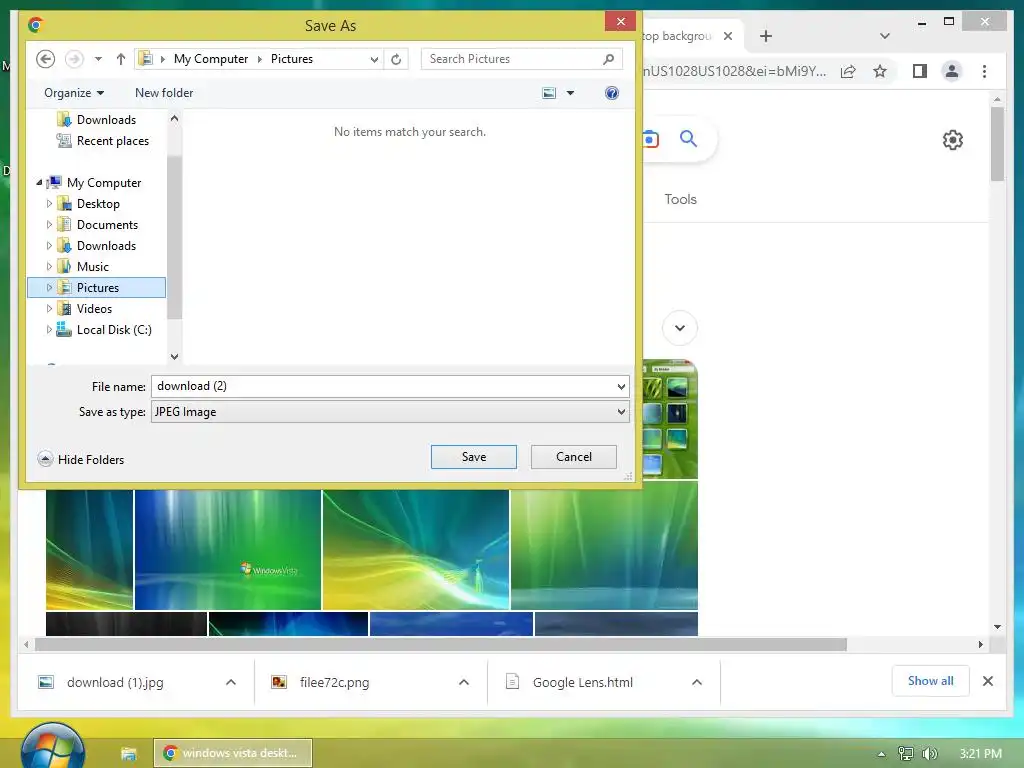Open the Windows Start orb
Screen dimensions: 1024x768
point(52,747)
